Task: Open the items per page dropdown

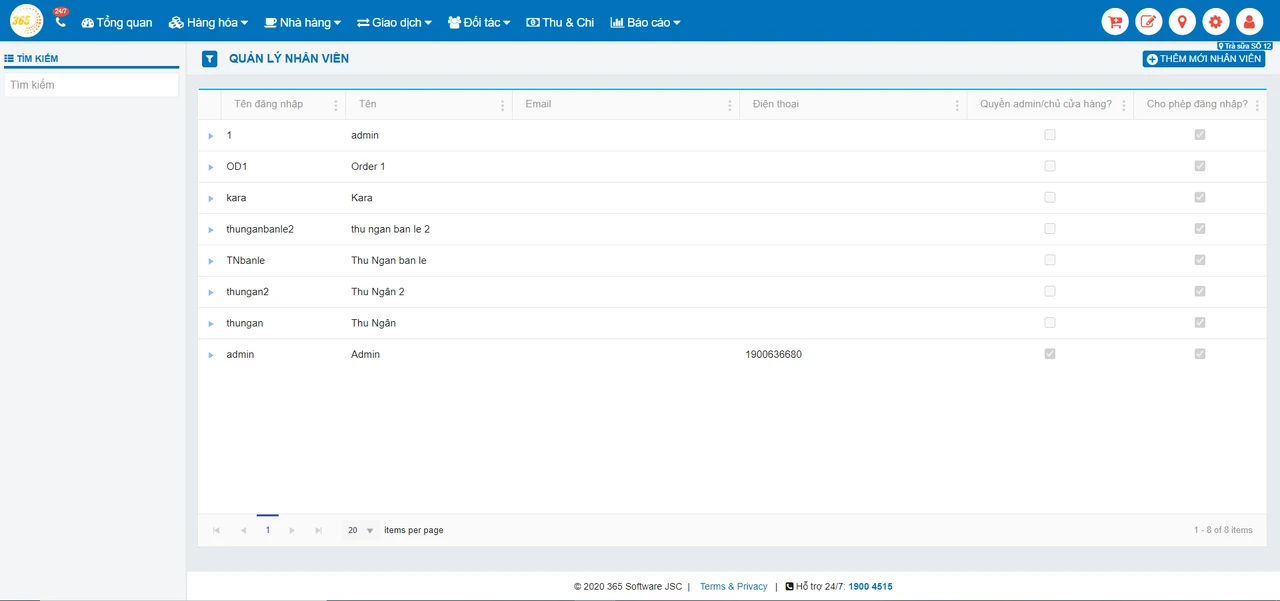Action: (360, 530)
